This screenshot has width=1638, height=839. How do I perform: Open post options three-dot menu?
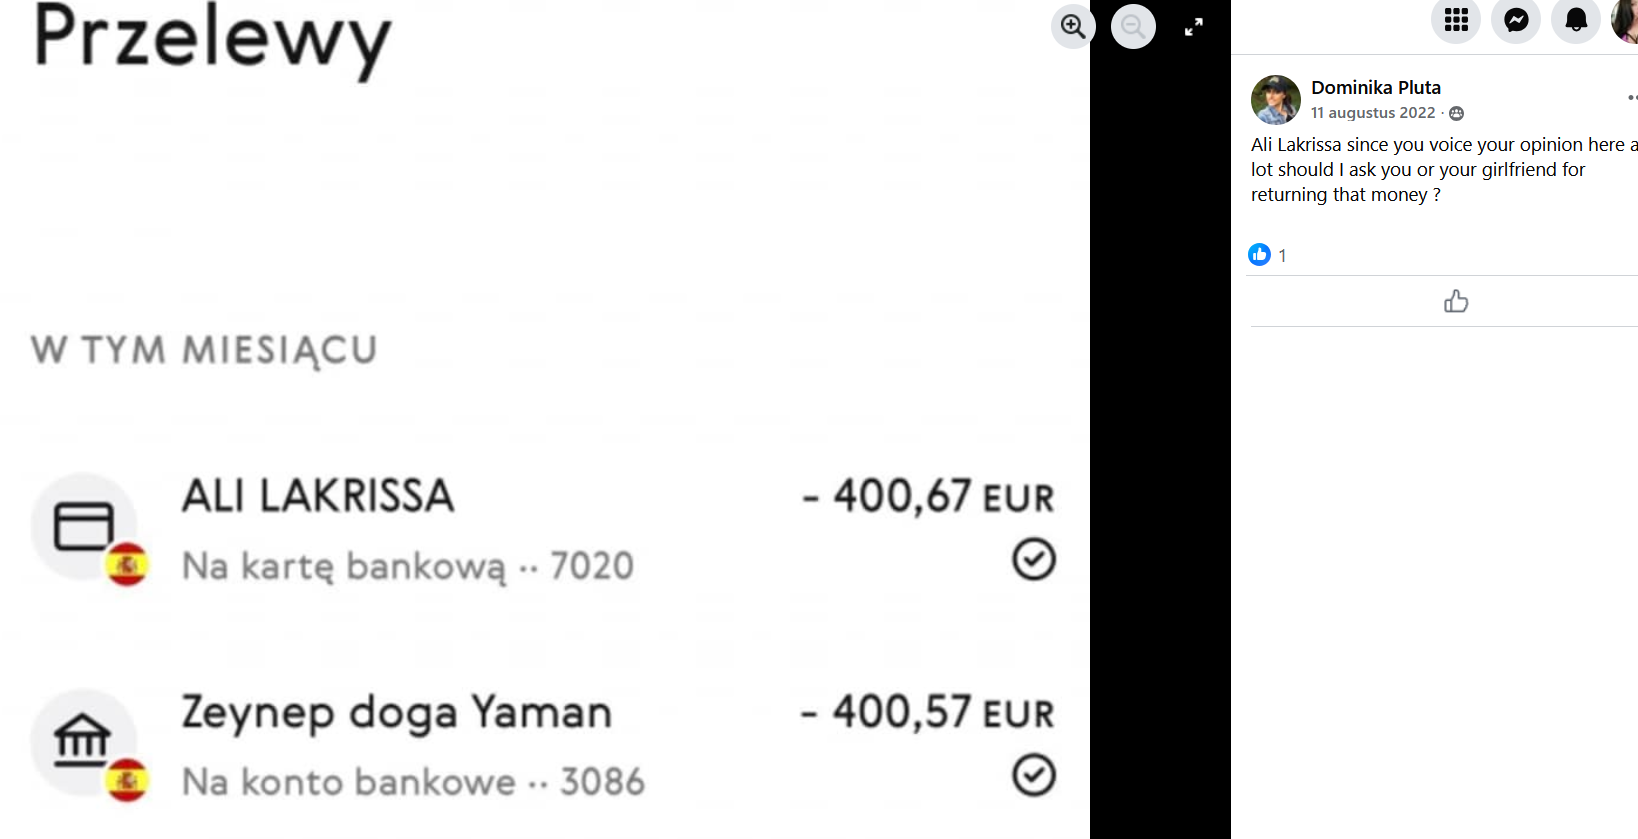point(1632,97)
